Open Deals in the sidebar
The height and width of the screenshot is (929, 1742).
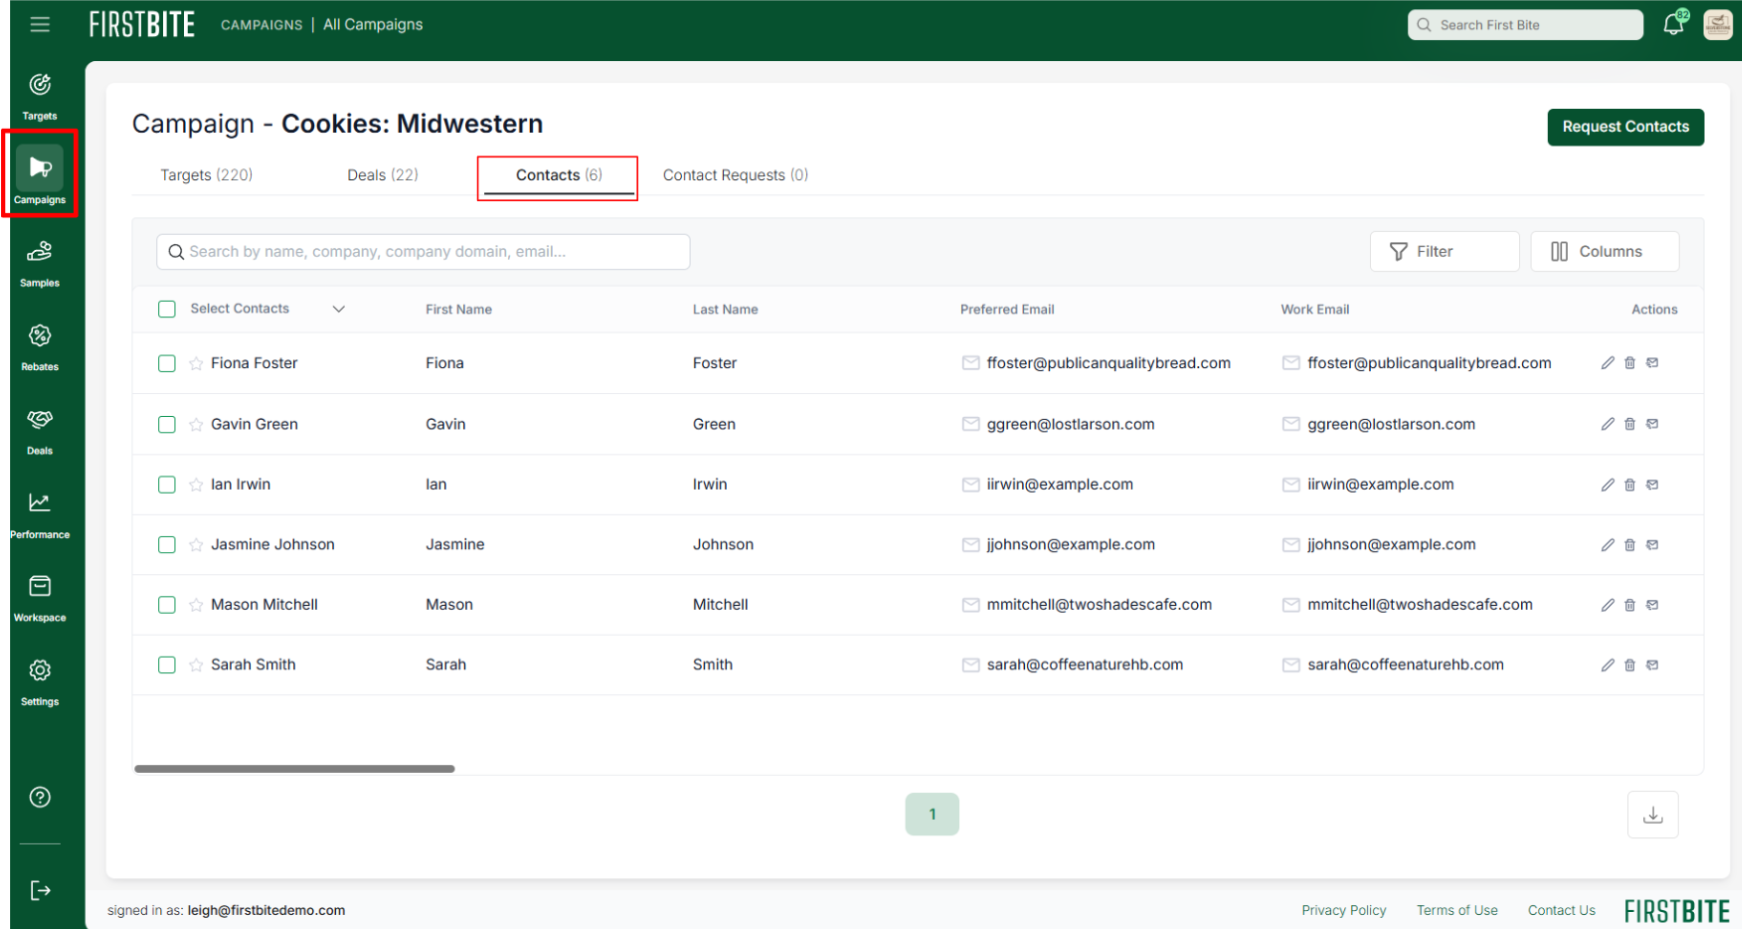click(x=40, y=431)
